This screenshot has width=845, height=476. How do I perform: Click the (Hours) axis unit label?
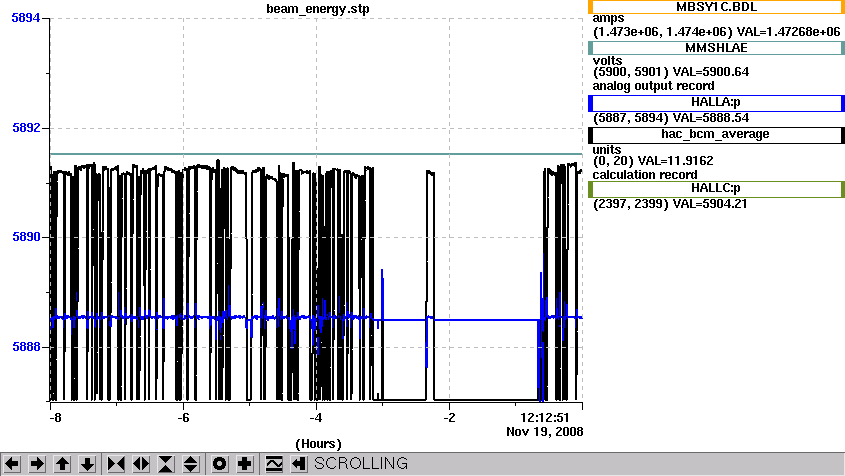click(318, 444)
